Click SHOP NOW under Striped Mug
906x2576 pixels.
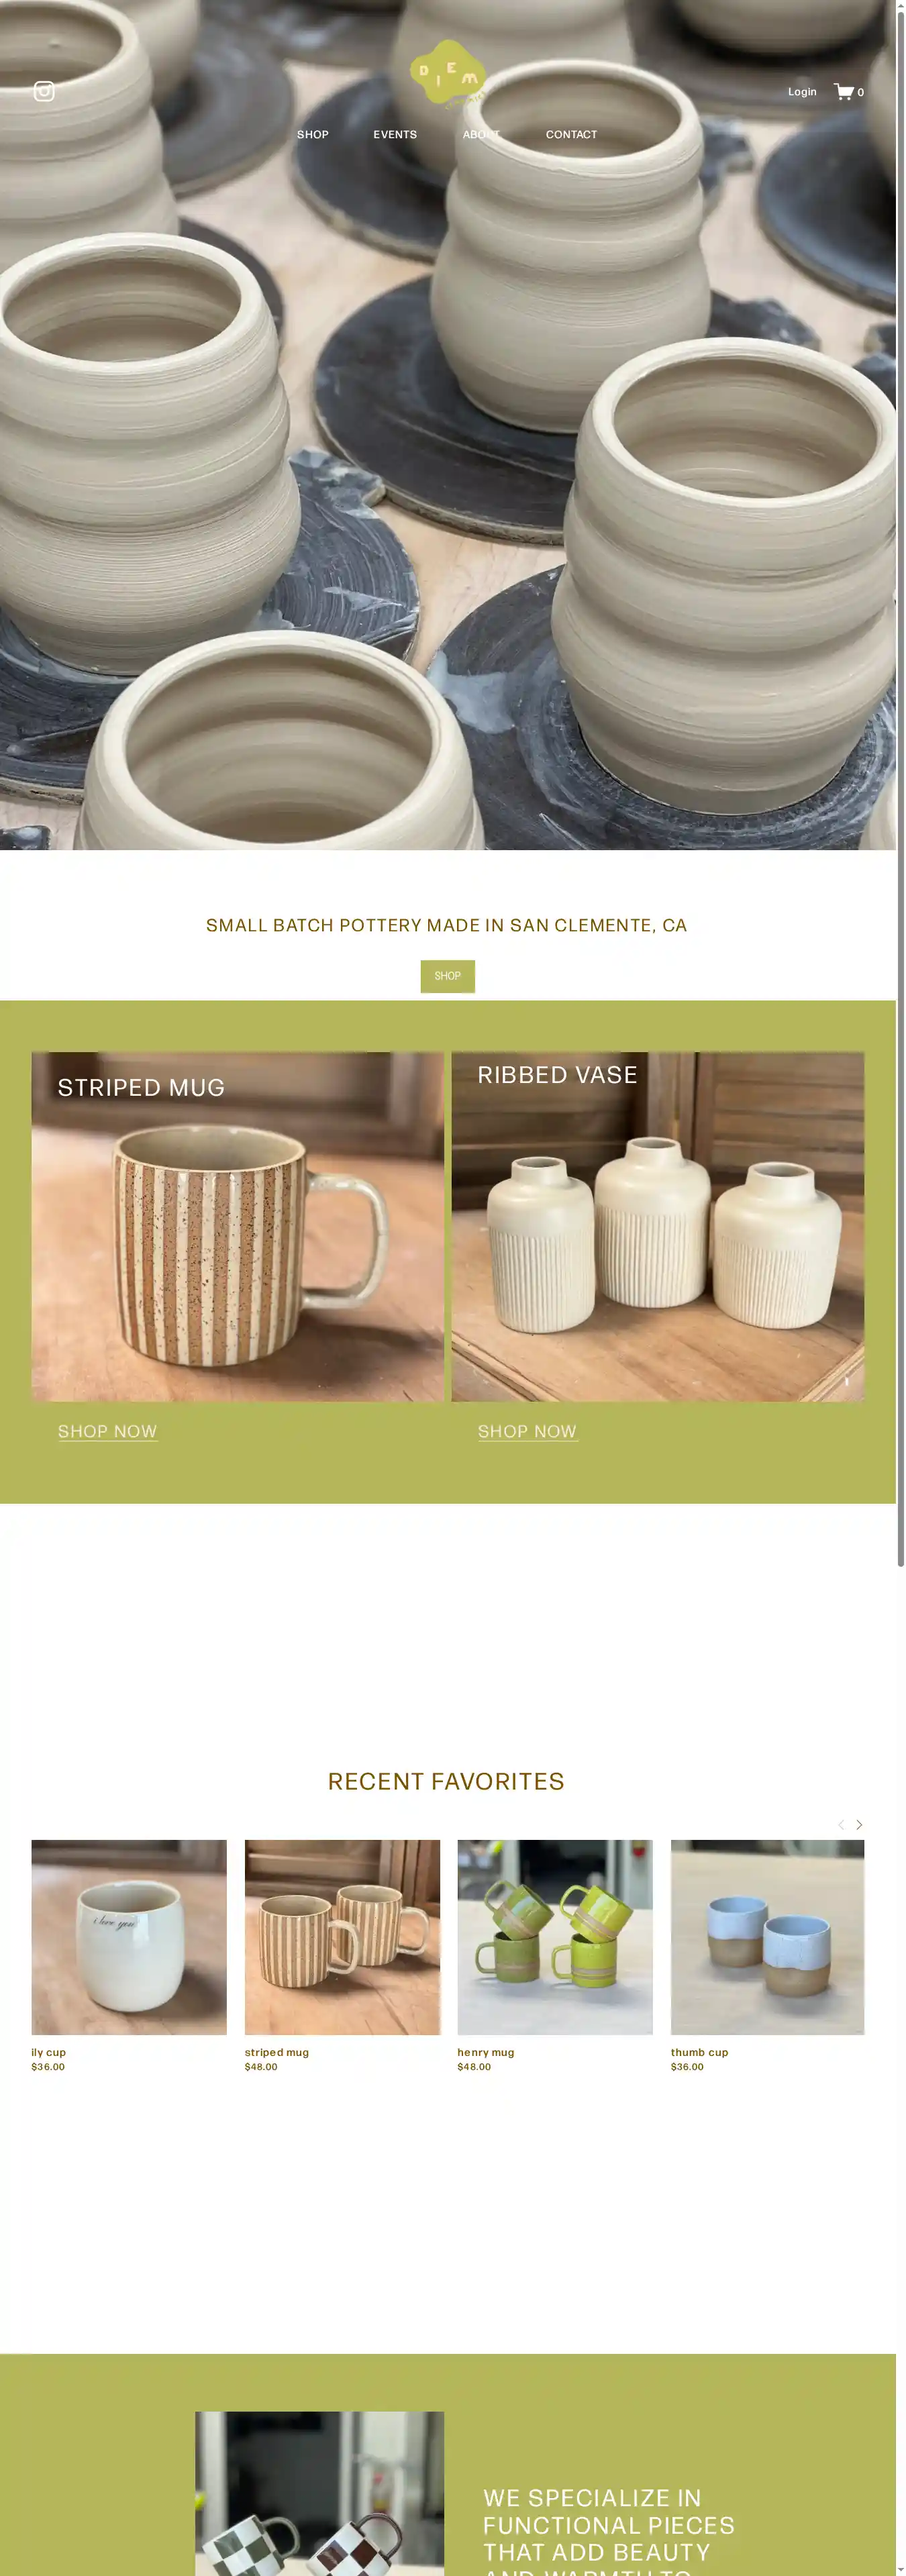click(x=108, y=1431)
